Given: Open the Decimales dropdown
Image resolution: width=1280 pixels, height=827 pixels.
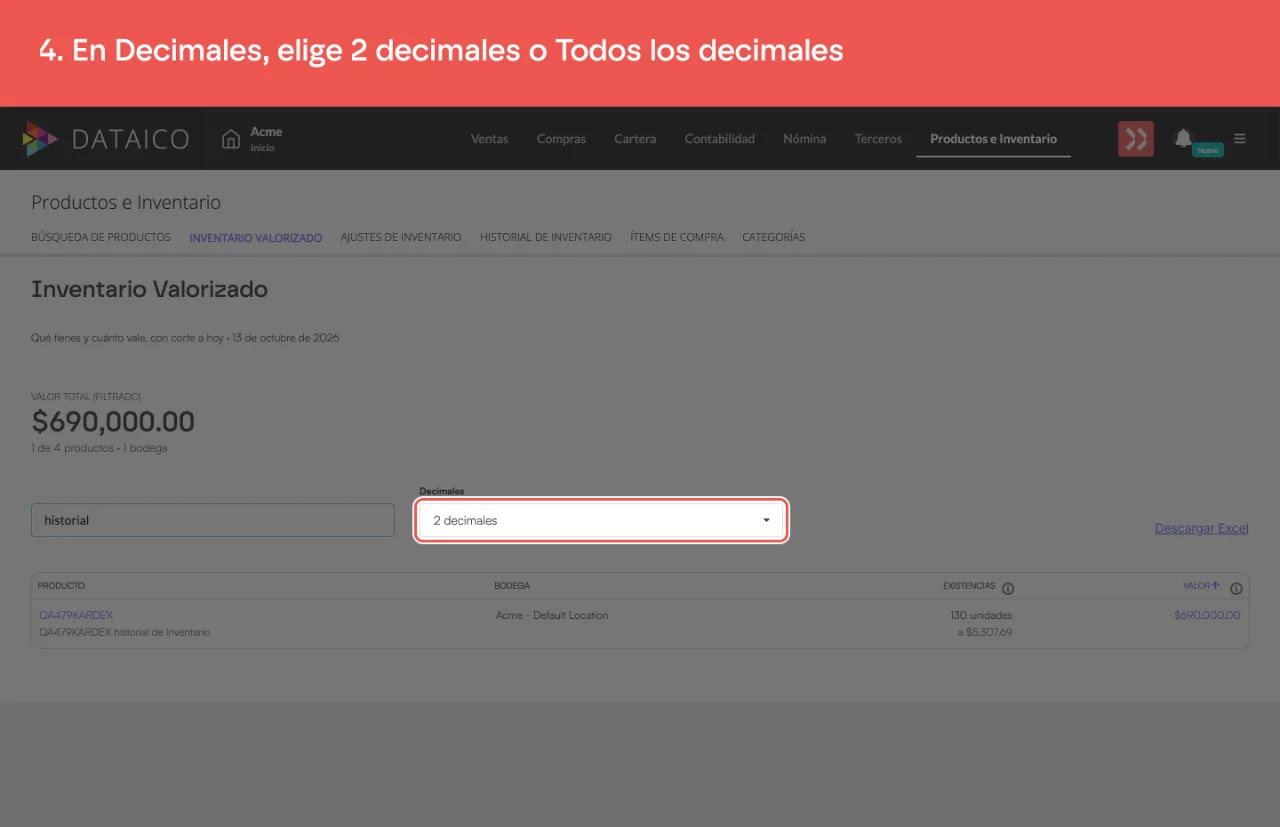Looking at the screenshot, I should tap(601, 520).
